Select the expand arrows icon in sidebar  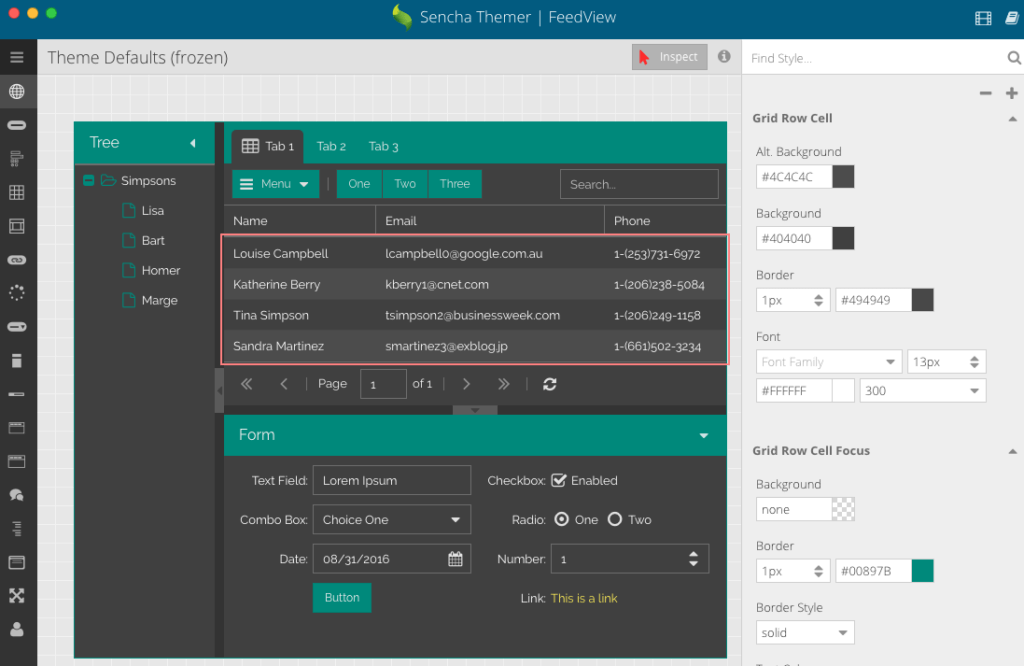pyautogui.click(x=17, y=595)
